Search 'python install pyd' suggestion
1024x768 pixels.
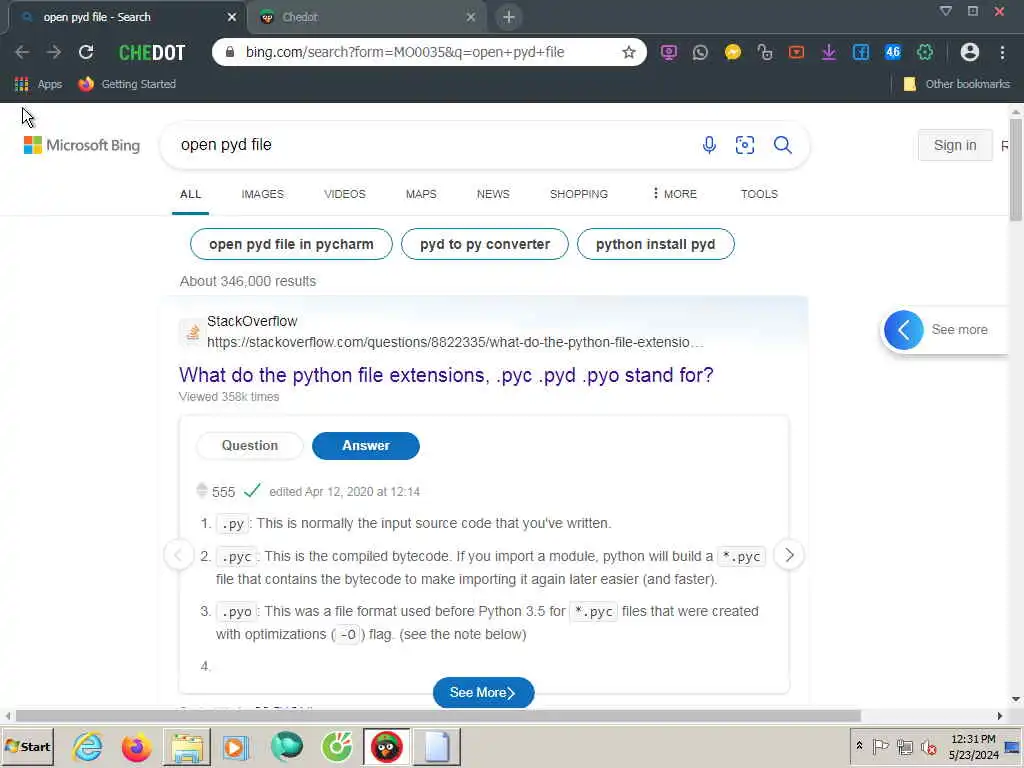[x=656, y=244]
